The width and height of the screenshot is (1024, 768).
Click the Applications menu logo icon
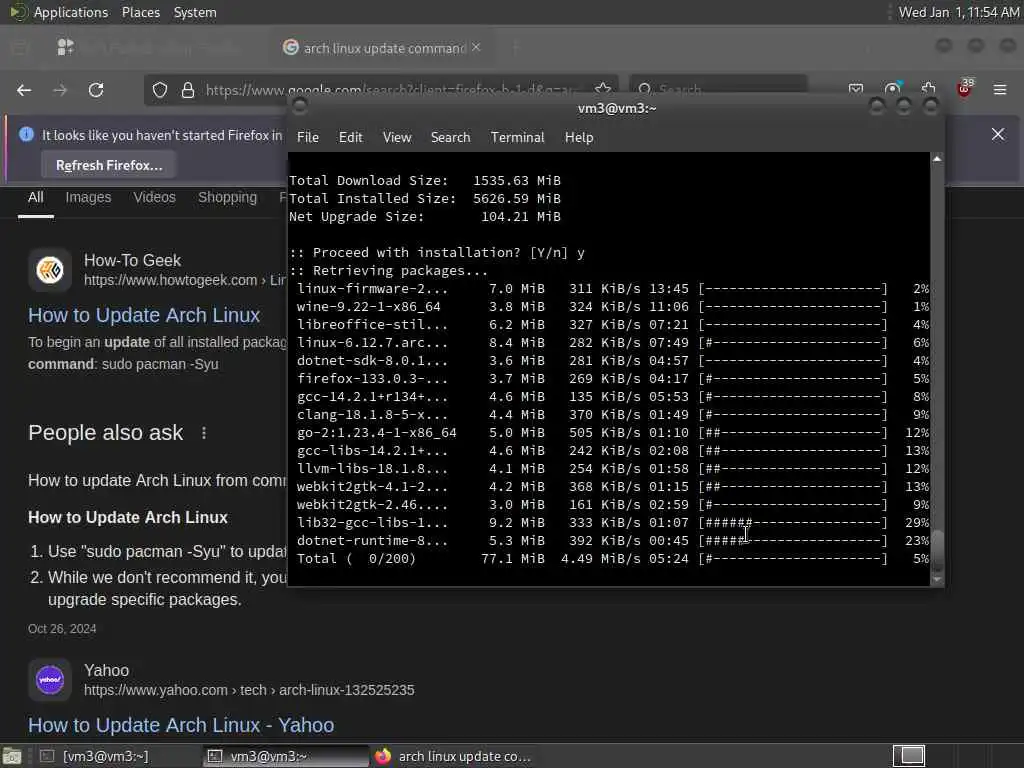[18, 12]
